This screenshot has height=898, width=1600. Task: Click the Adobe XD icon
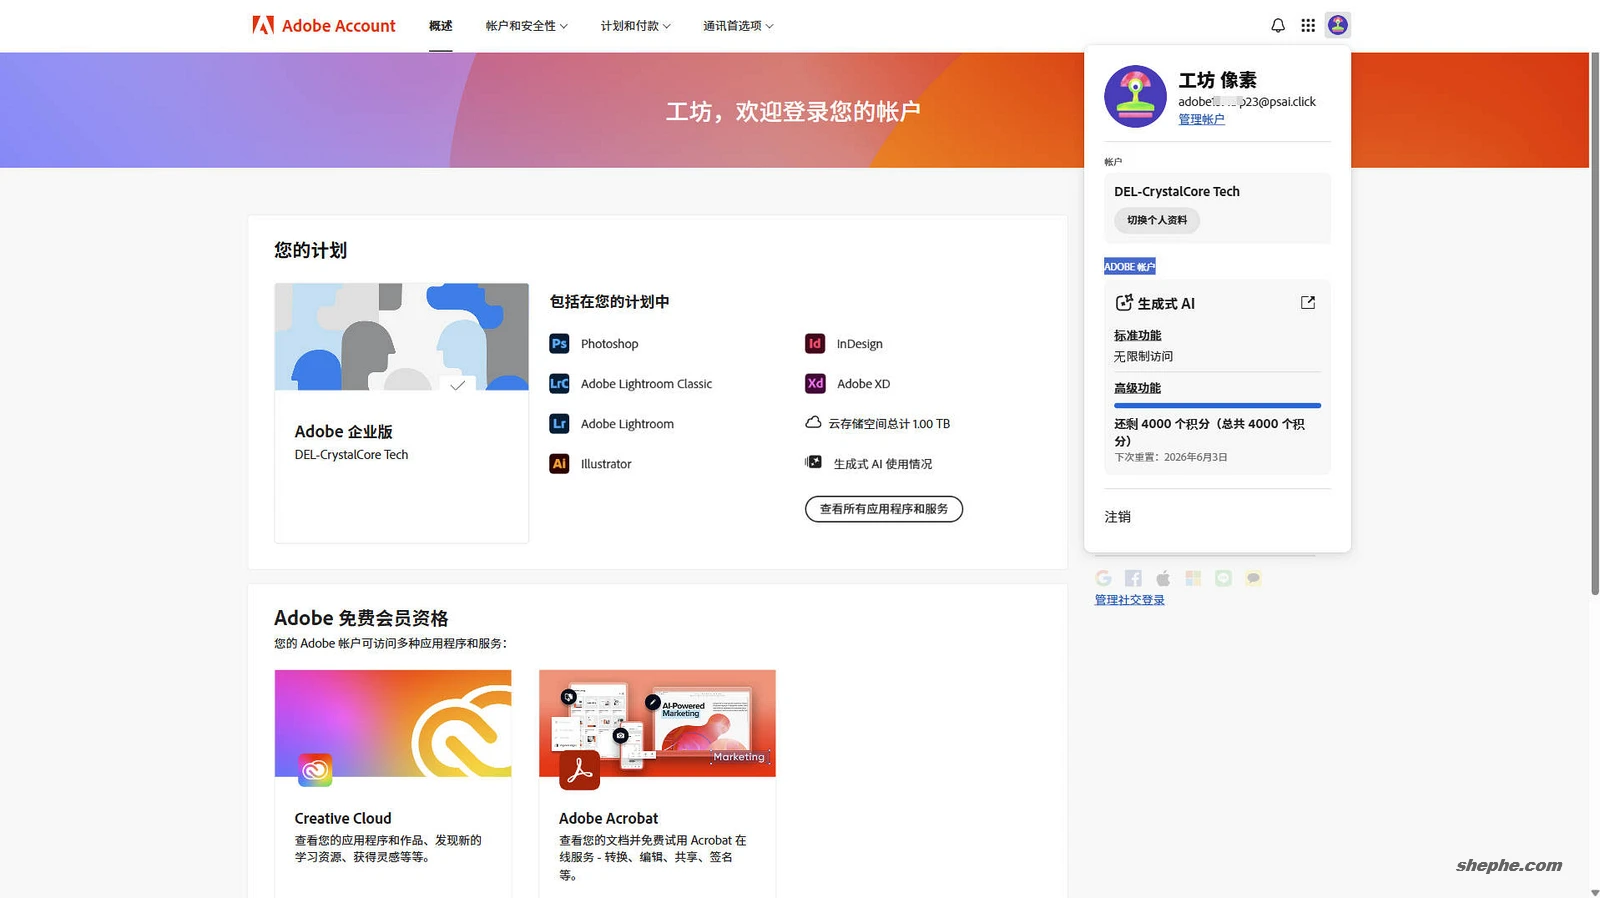point(815,383)
